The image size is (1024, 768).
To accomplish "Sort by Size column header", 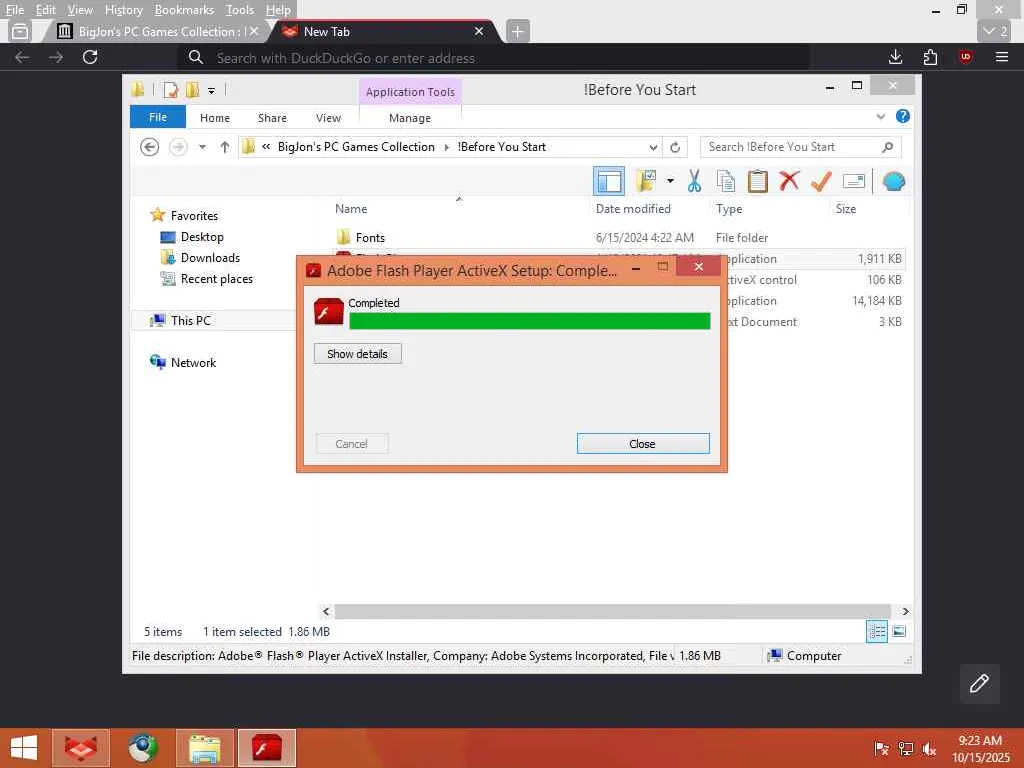I will 846,209.
